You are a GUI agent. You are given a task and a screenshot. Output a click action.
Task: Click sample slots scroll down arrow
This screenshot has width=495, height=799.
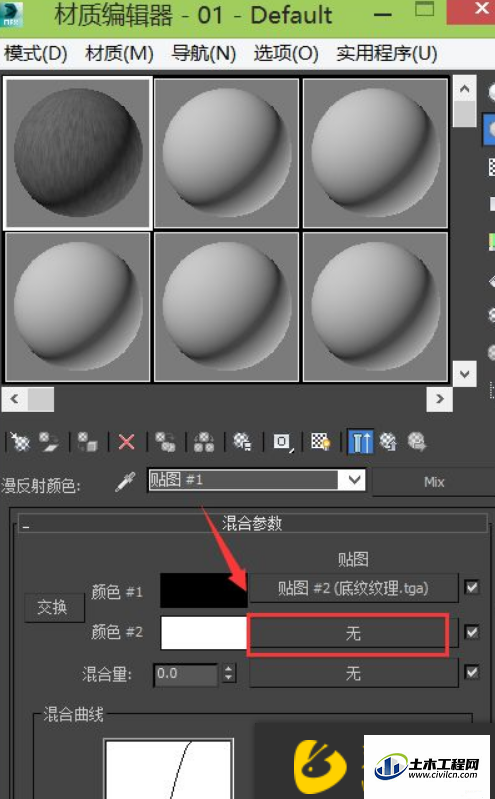click(464, 374)
